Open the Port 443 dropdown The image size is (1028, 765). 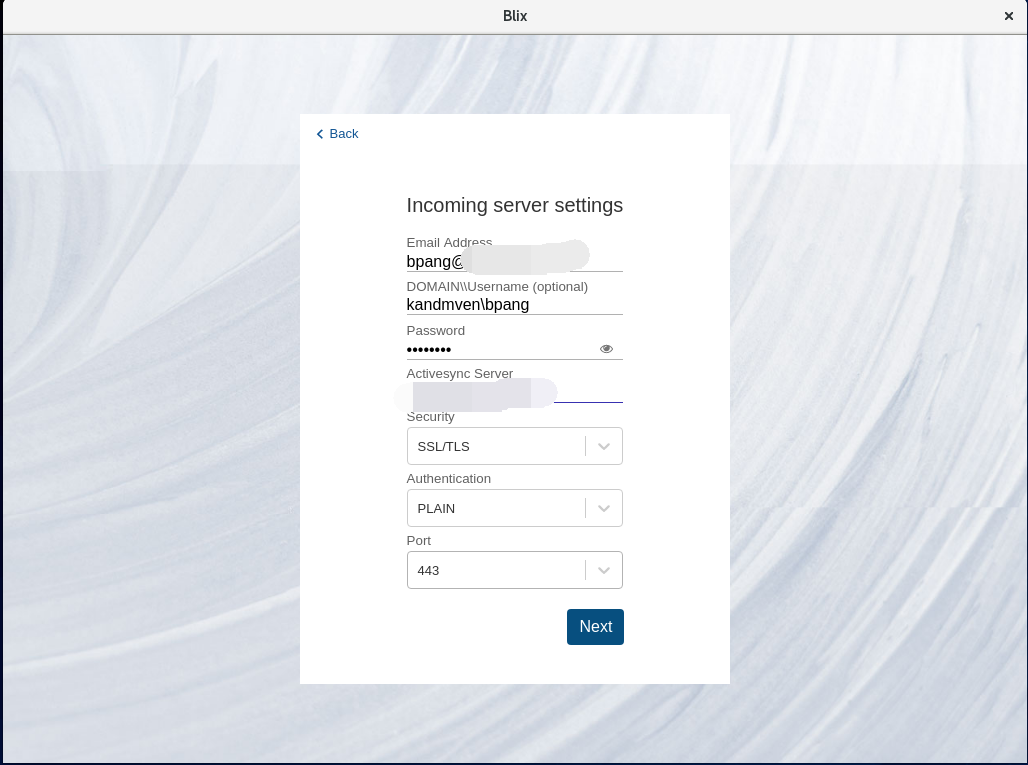515,570
